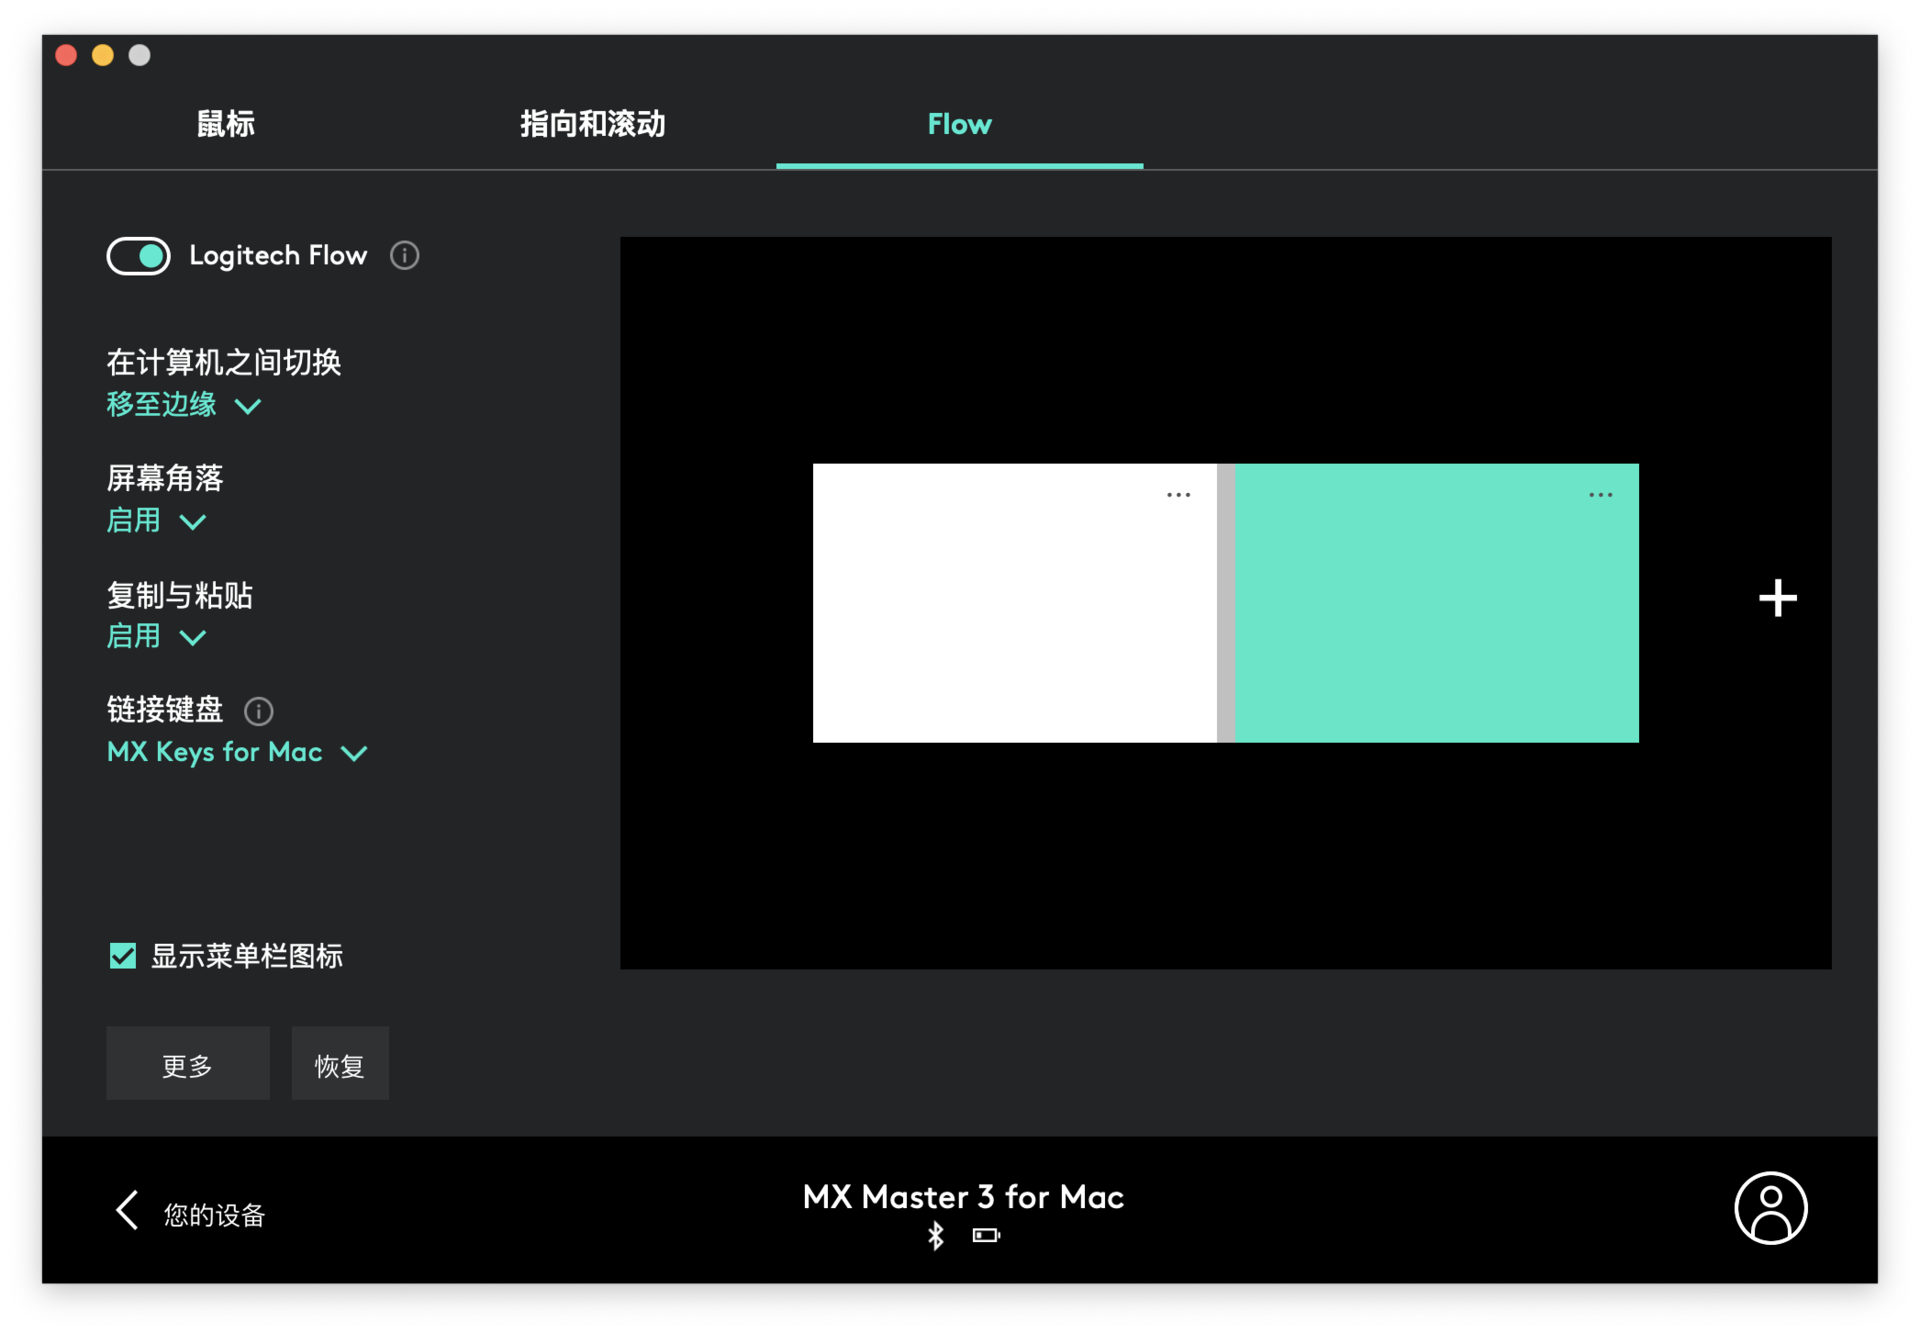This screenshot has height=1333, width=1920.
Task: Open options menu of white computer tile
Action: pos(1178,495)
